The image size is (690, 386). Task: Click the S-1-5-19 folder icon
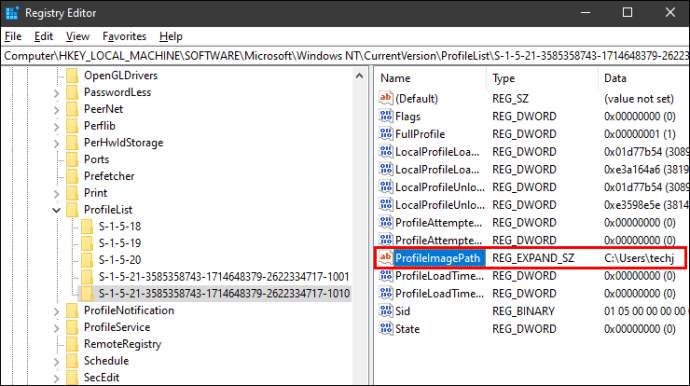tap(87, 243)
